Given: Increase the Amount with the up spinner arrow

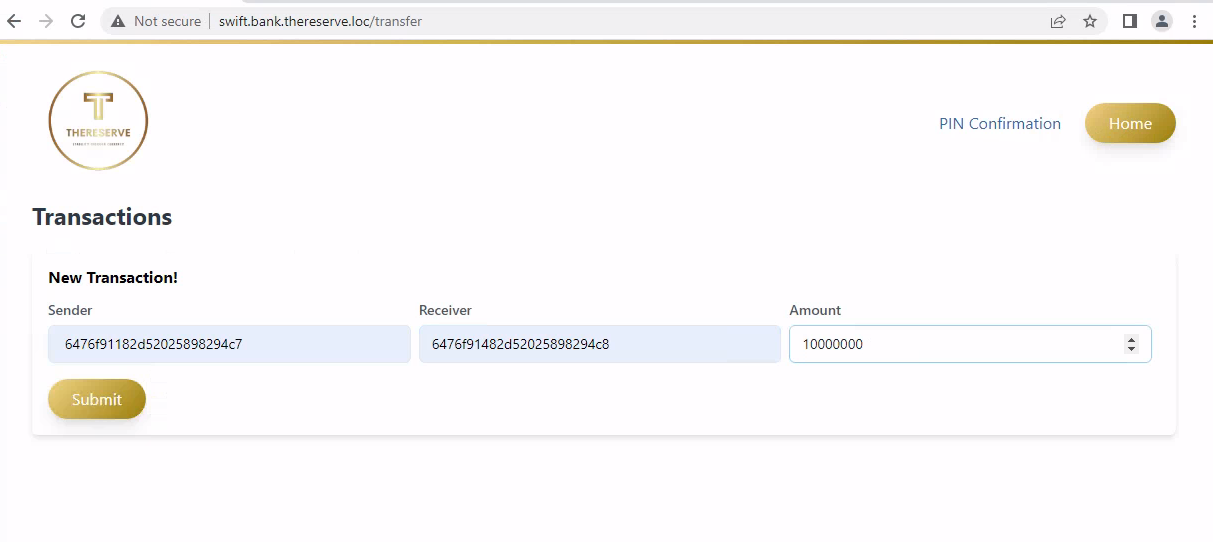Looking at the screenshot, I should click(1132, 340).
